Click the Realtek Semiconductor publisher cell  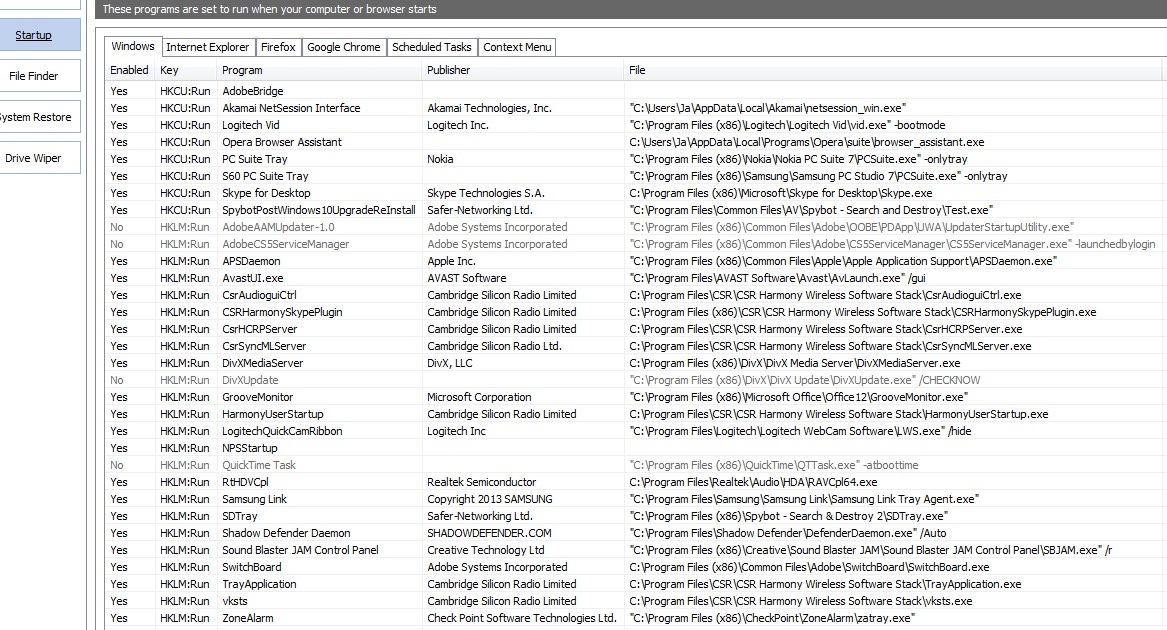pos(482,483)
